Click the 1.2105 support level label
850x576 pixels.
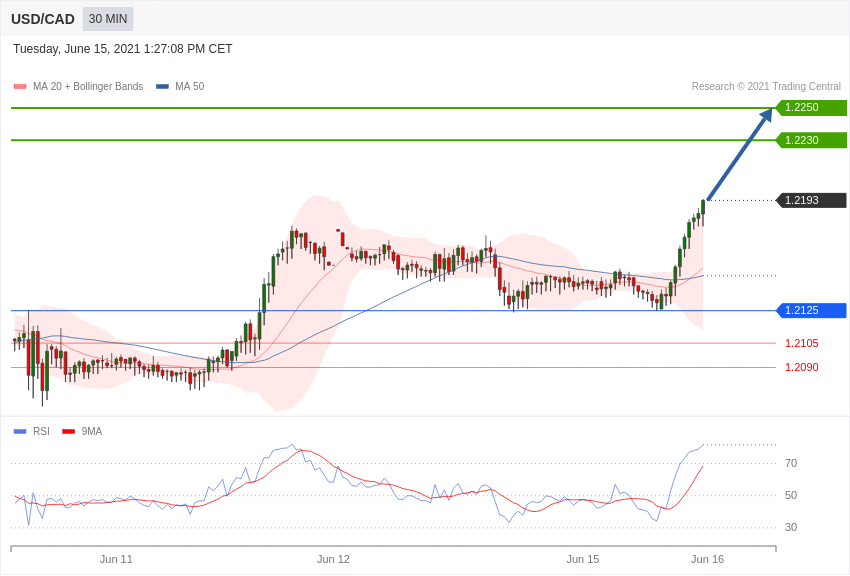tap(802, 344)
